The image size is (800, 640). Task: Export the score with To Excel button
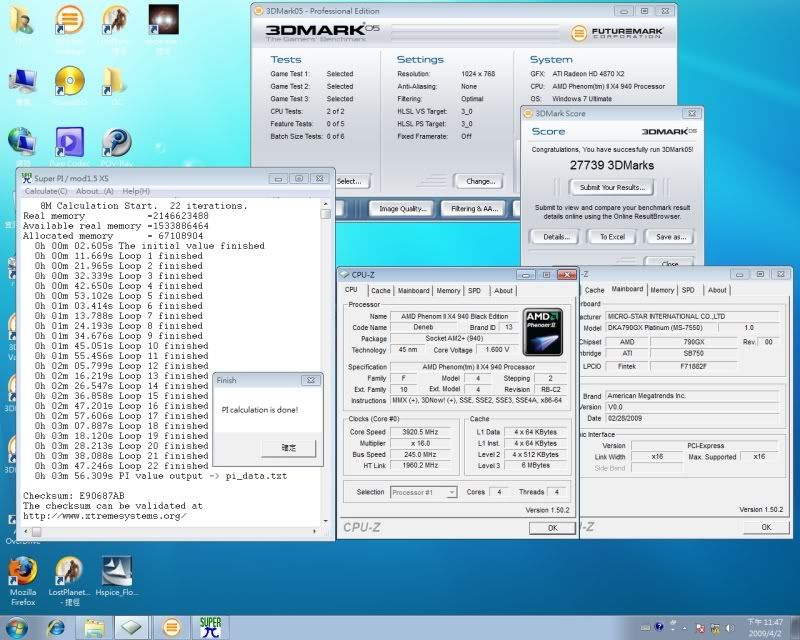tap(612, 237)
